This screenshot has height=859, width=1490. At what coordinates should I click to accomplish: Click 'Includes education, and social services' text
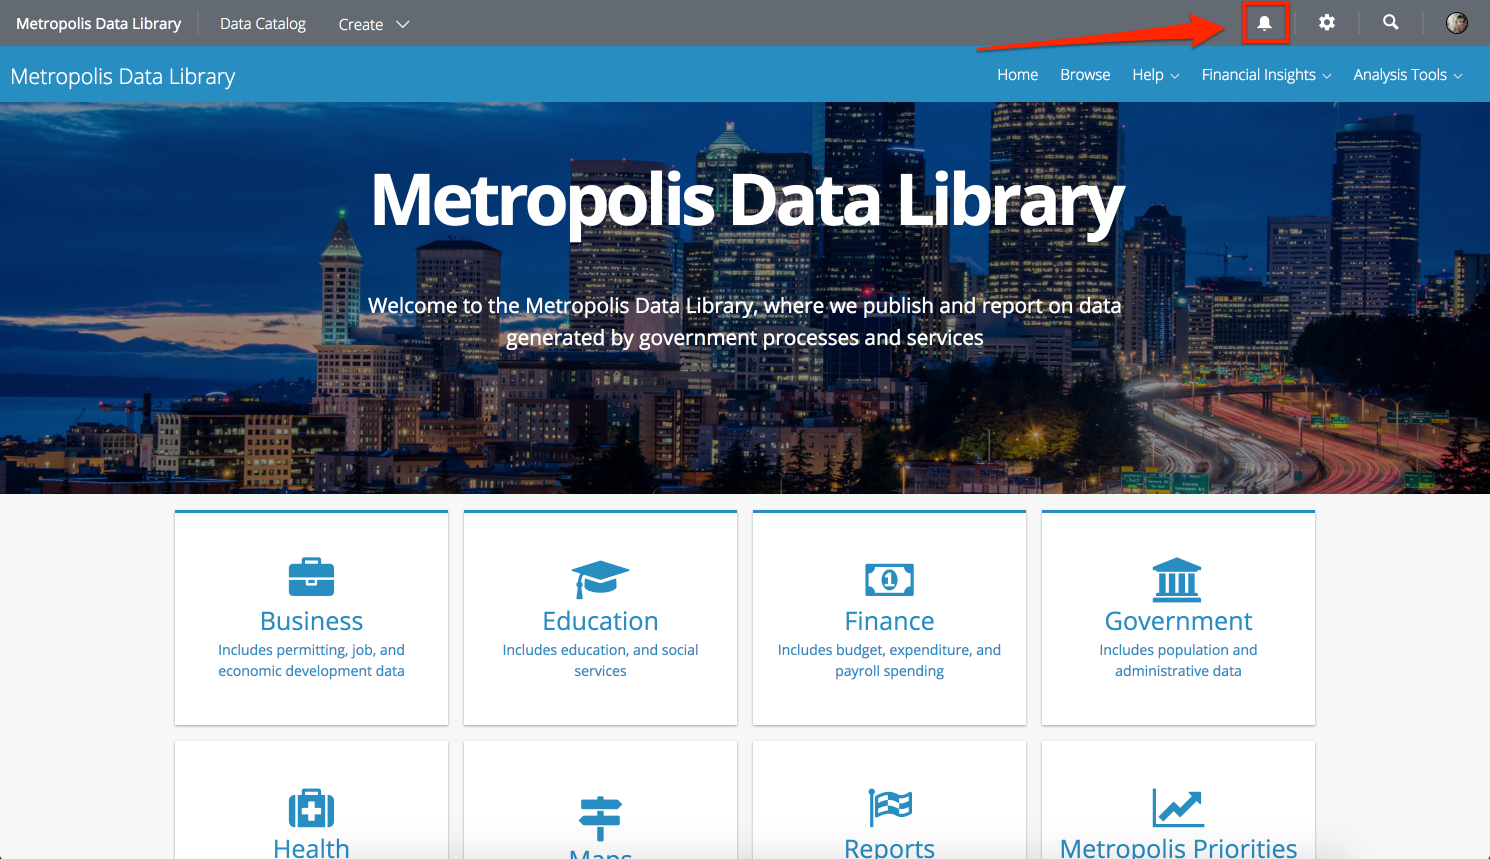(x=600, y=660)
